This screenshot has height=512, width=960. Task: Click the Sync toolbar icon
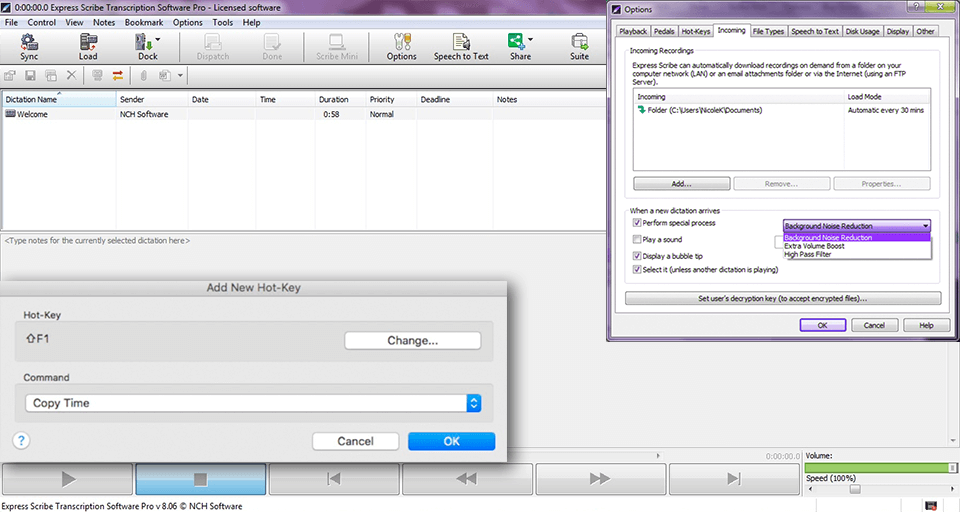(x=29, y=47)
